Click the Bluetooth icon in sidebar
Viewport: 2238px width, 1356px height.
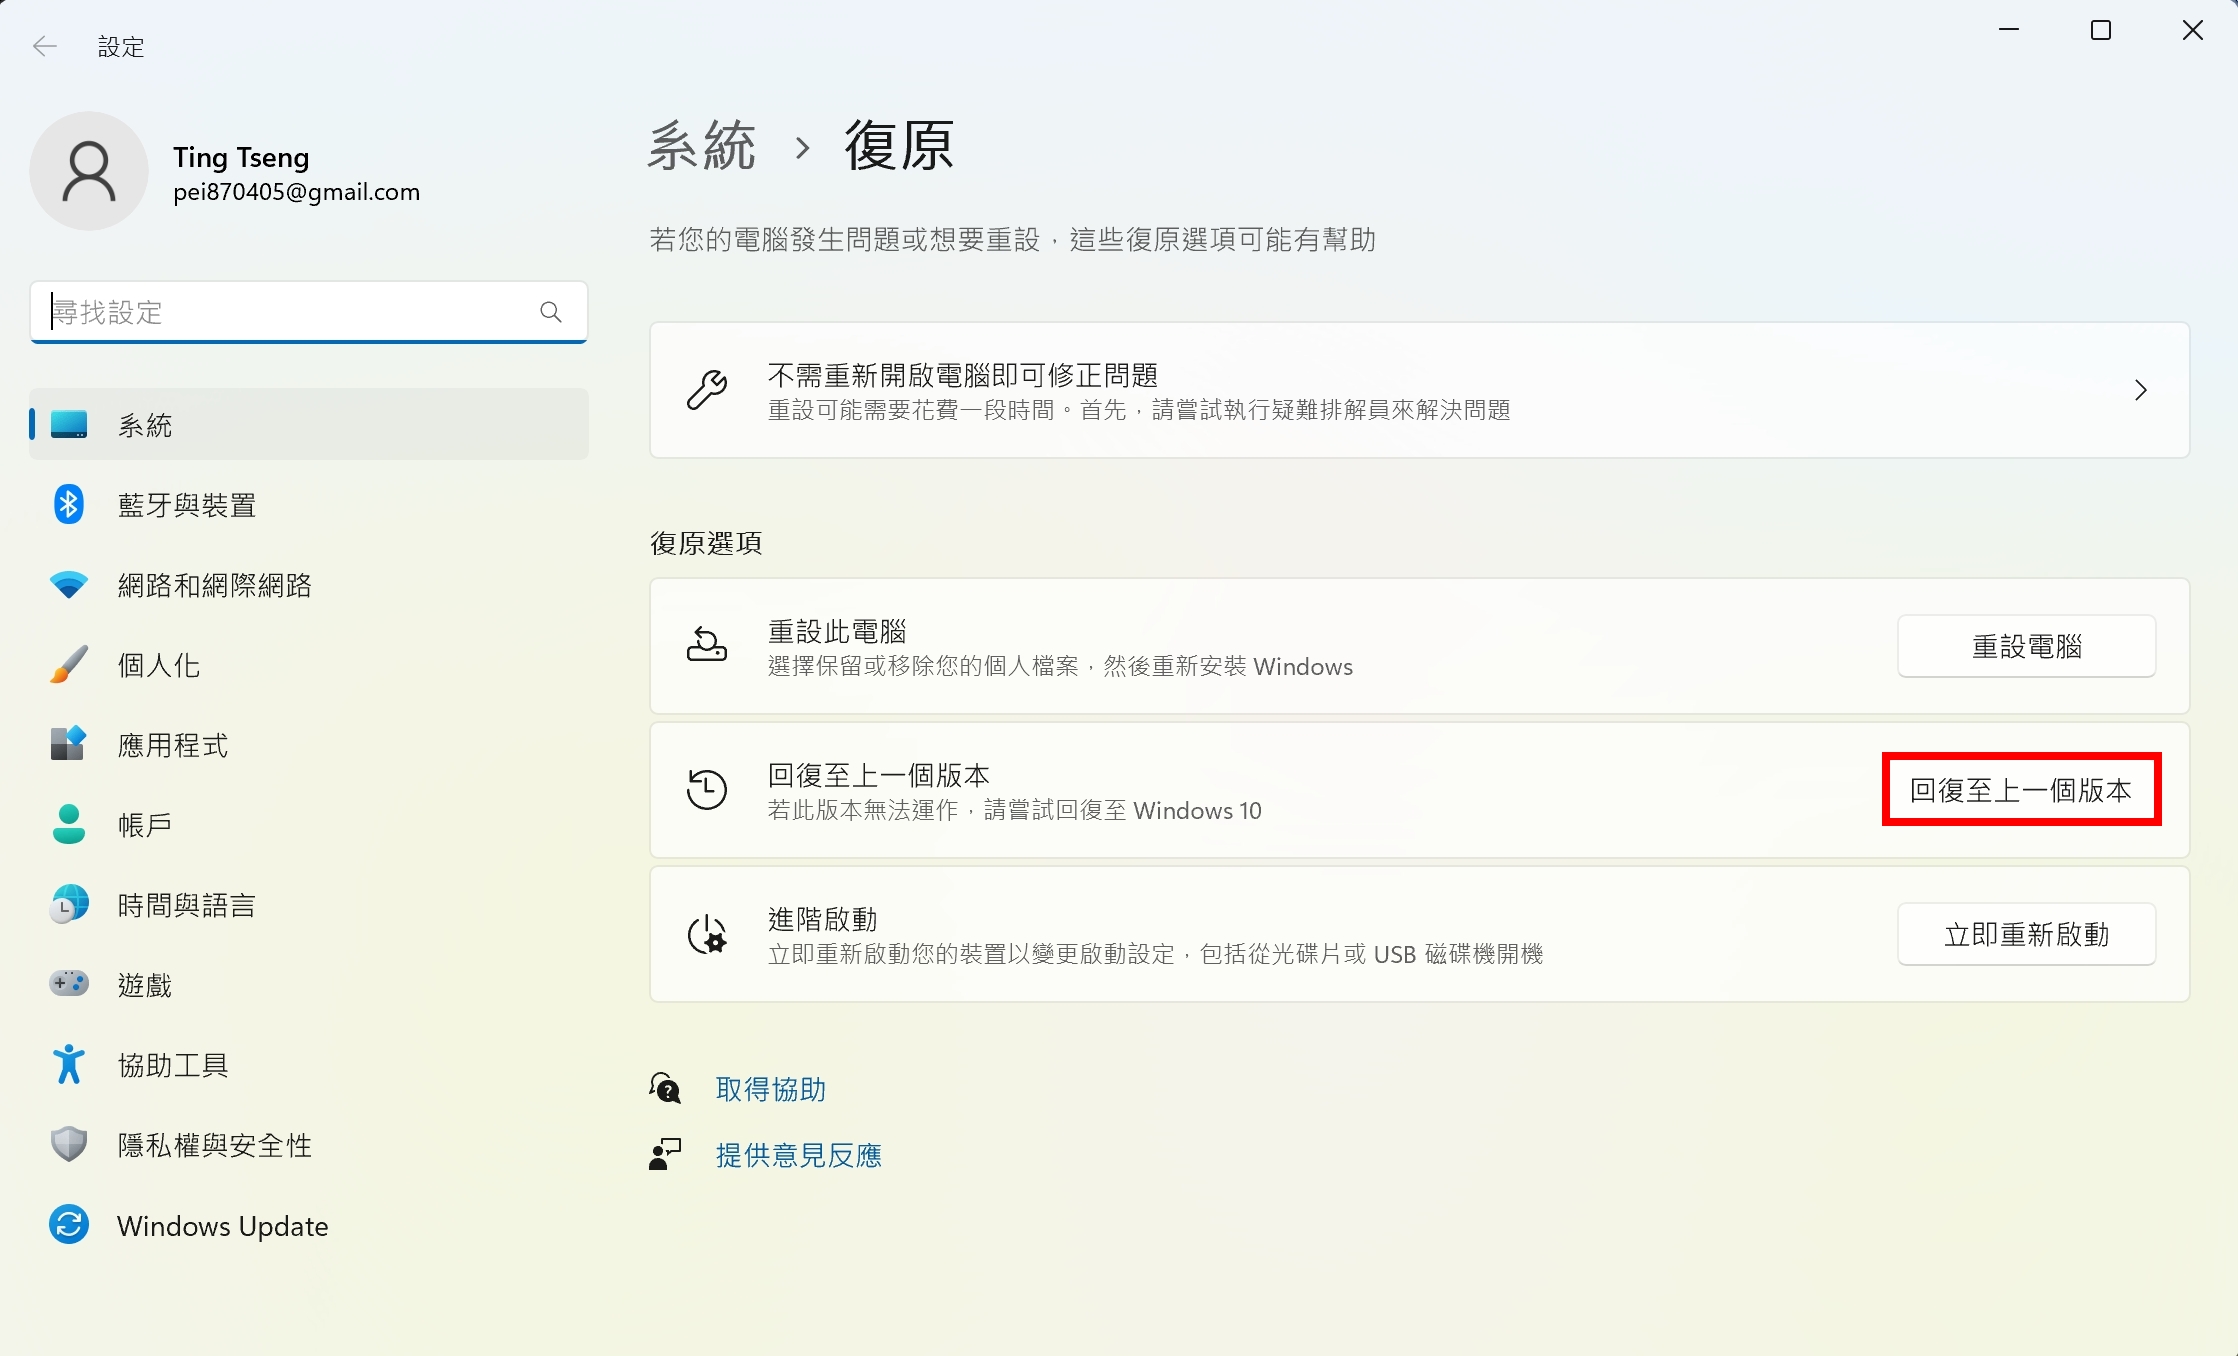(69, 505)
